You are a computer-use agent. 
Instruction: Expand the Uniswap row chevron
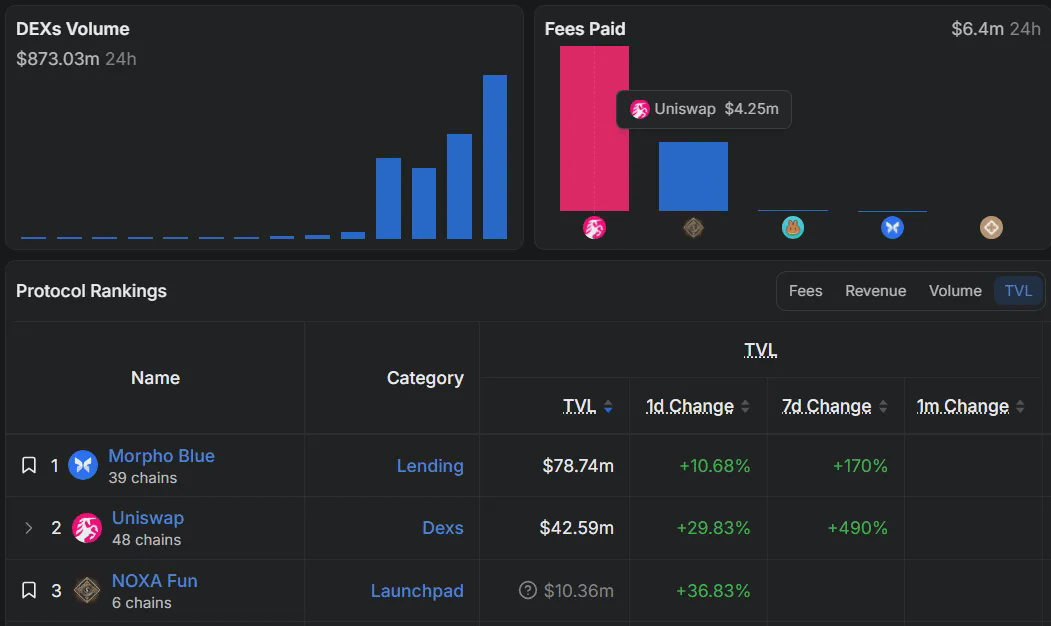click(29, 527)
